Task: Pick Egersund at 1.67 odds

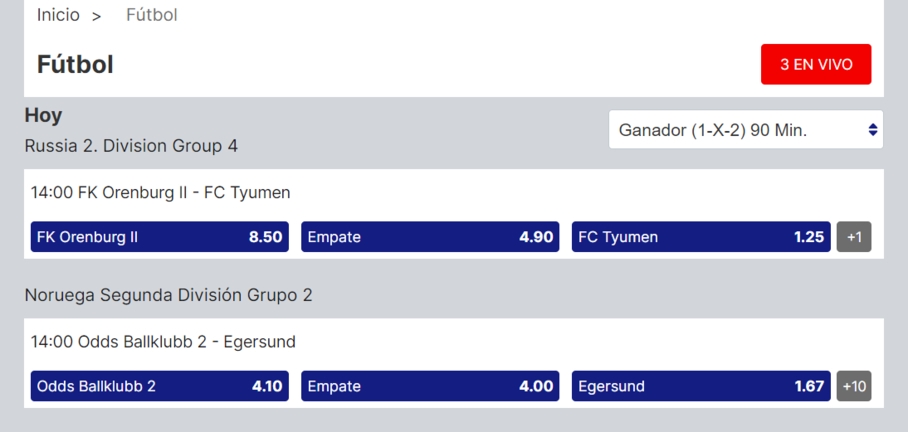Action: [701, 386]
